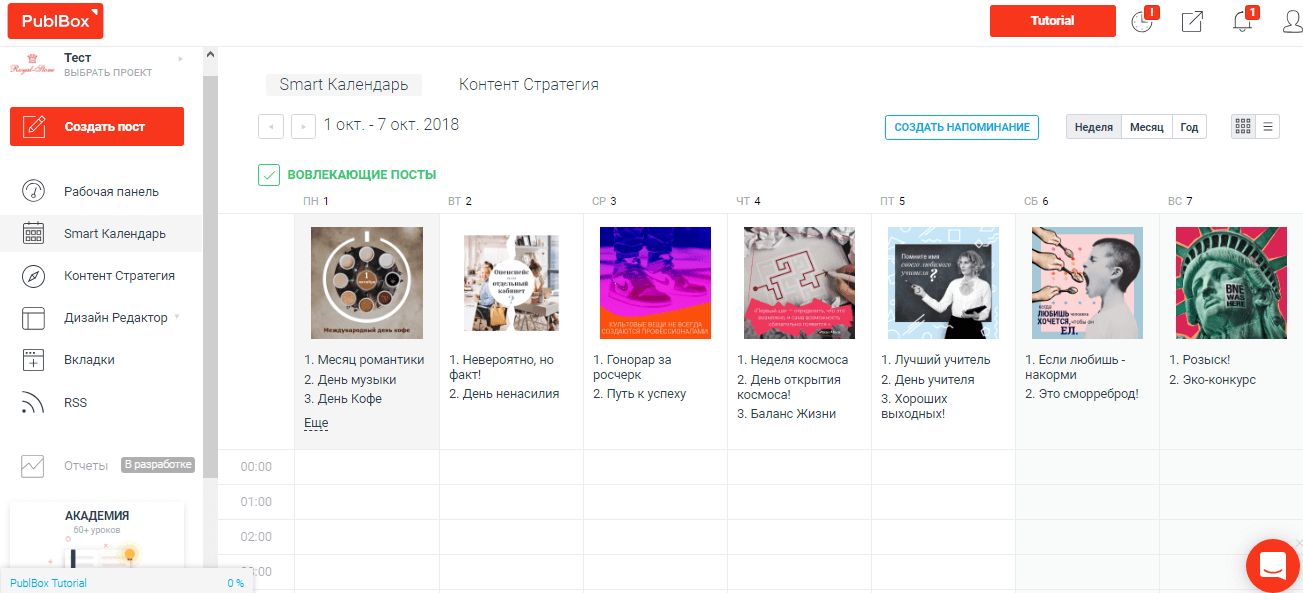Switch to grid view icon
The image size is (1303, 593).
1243,127
